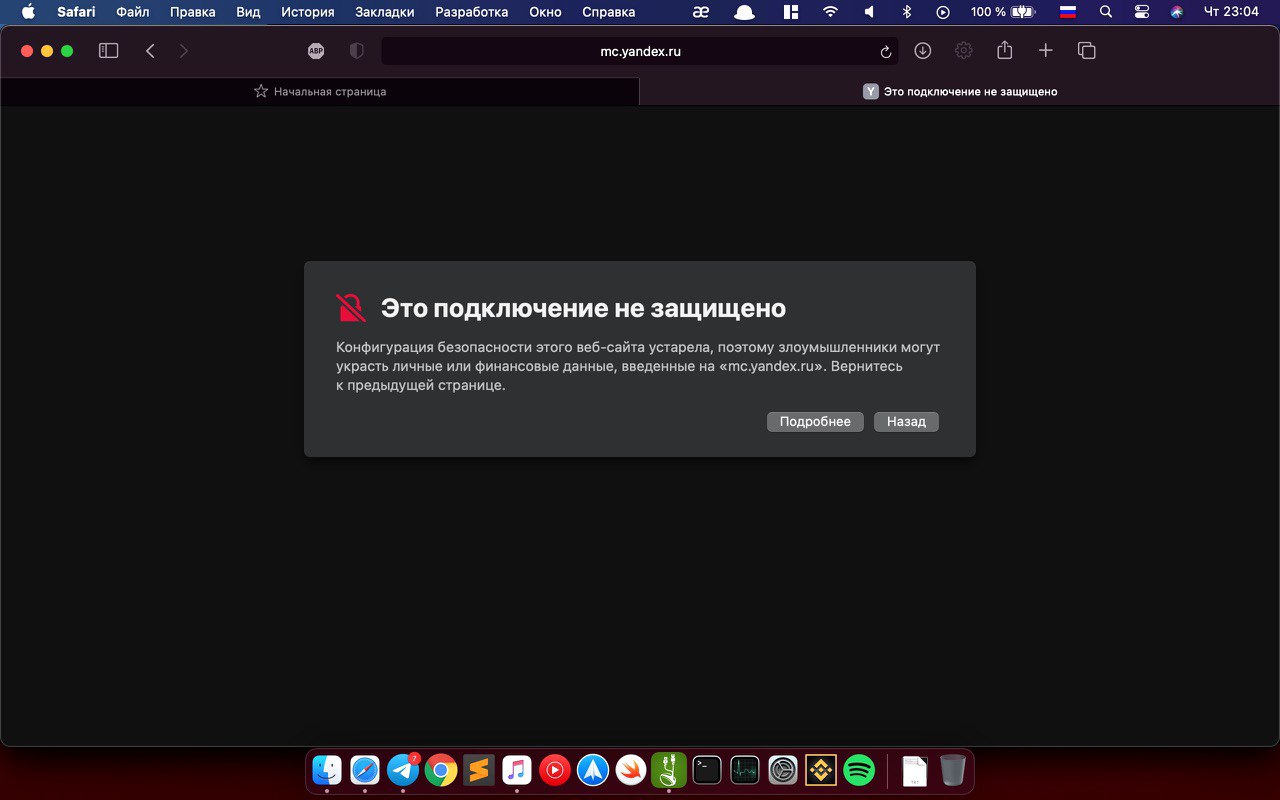1280x800 pixels.
Task: Go back with the toolbar back arrow
Action: click(150, 51)
